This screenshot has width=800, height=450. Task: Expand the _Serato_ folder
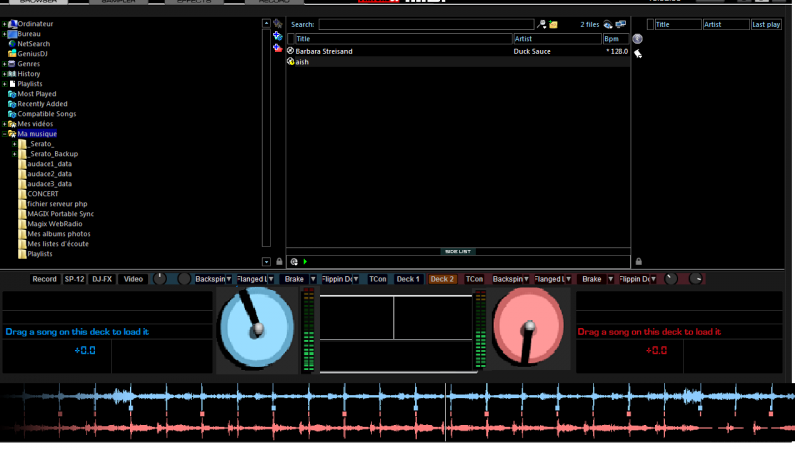(x=15, y=144)
